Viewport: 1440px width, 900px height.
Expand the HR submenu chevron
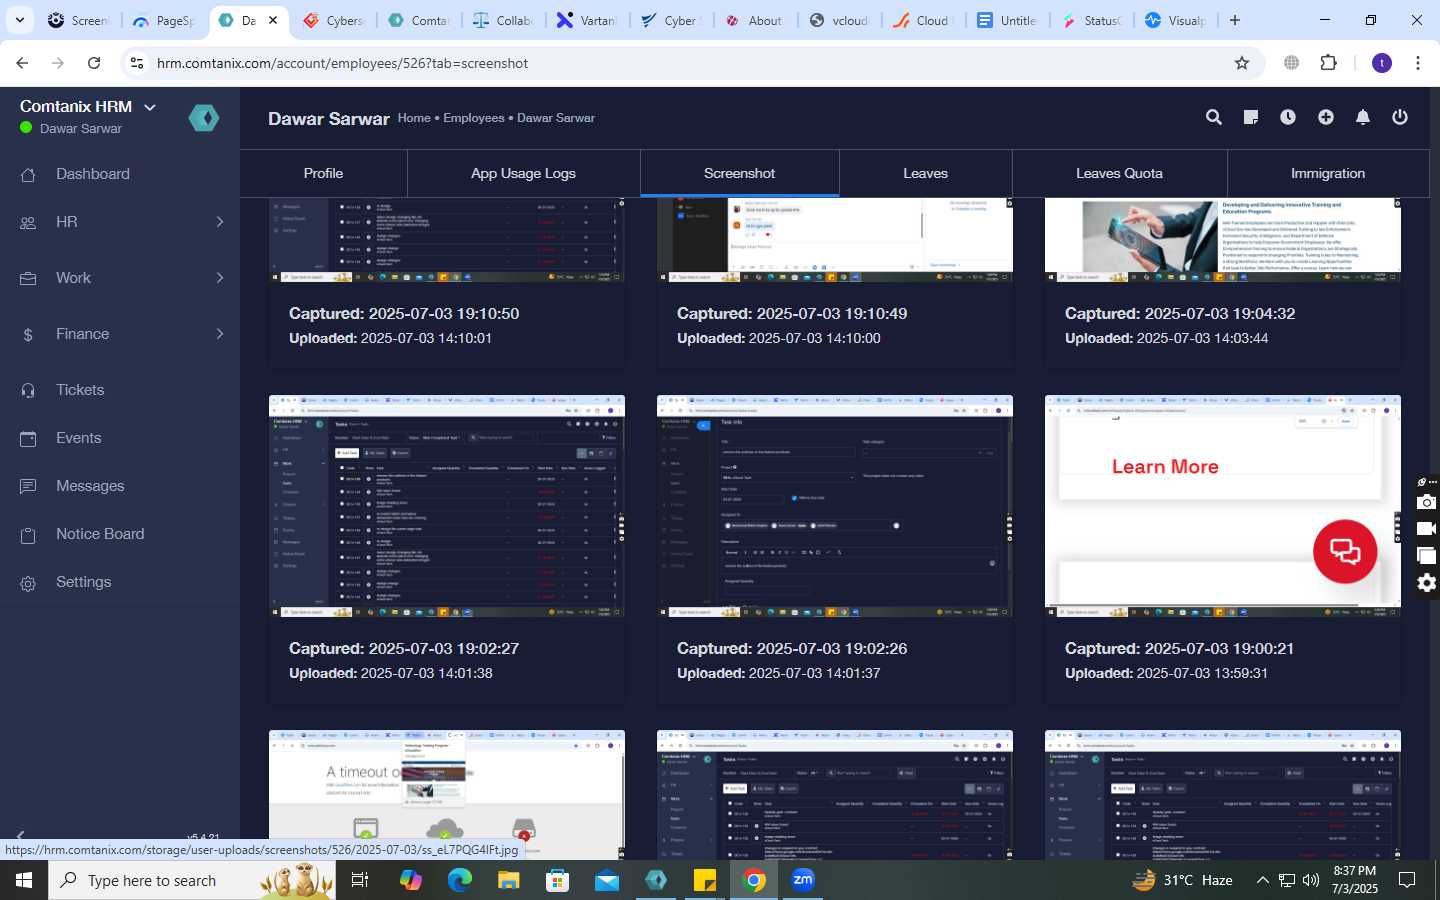click(220, 222)
